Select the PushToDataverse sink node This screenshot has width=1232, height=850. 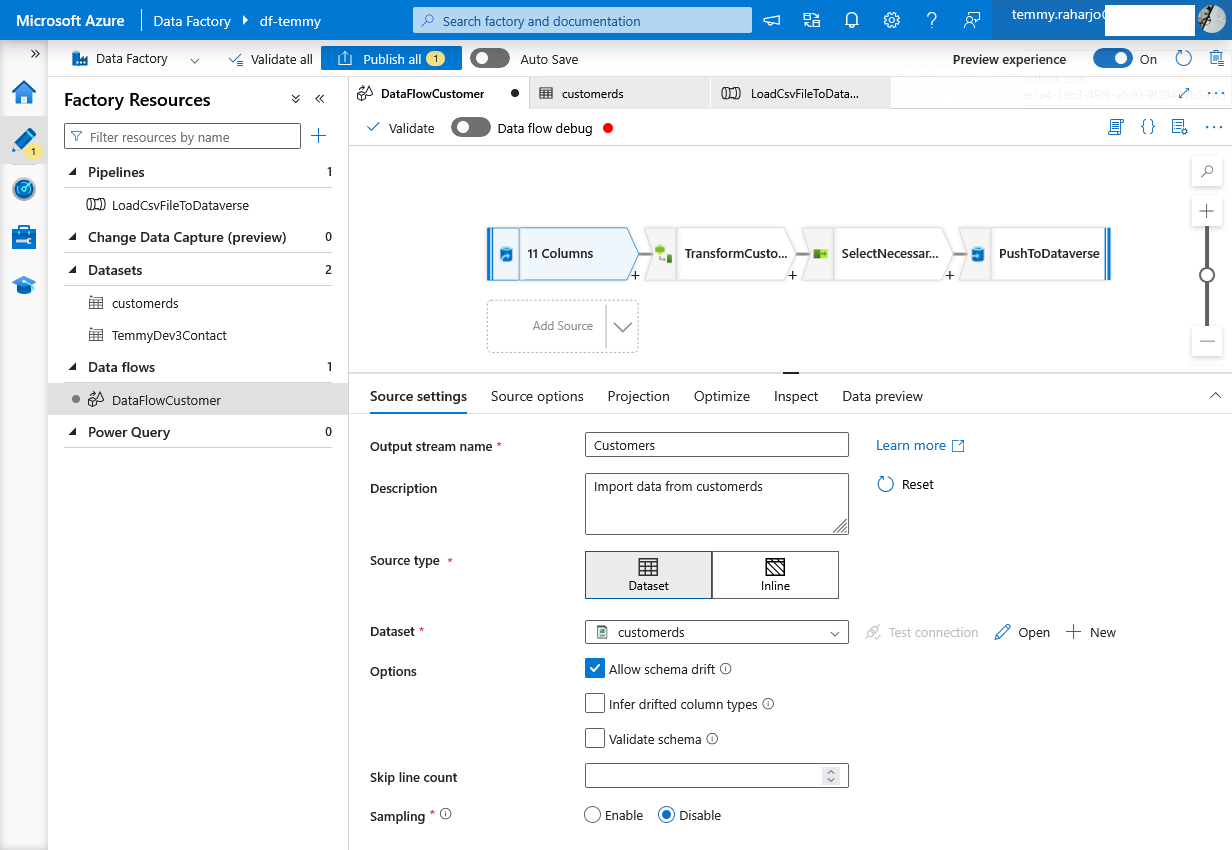coord(1035,254)
